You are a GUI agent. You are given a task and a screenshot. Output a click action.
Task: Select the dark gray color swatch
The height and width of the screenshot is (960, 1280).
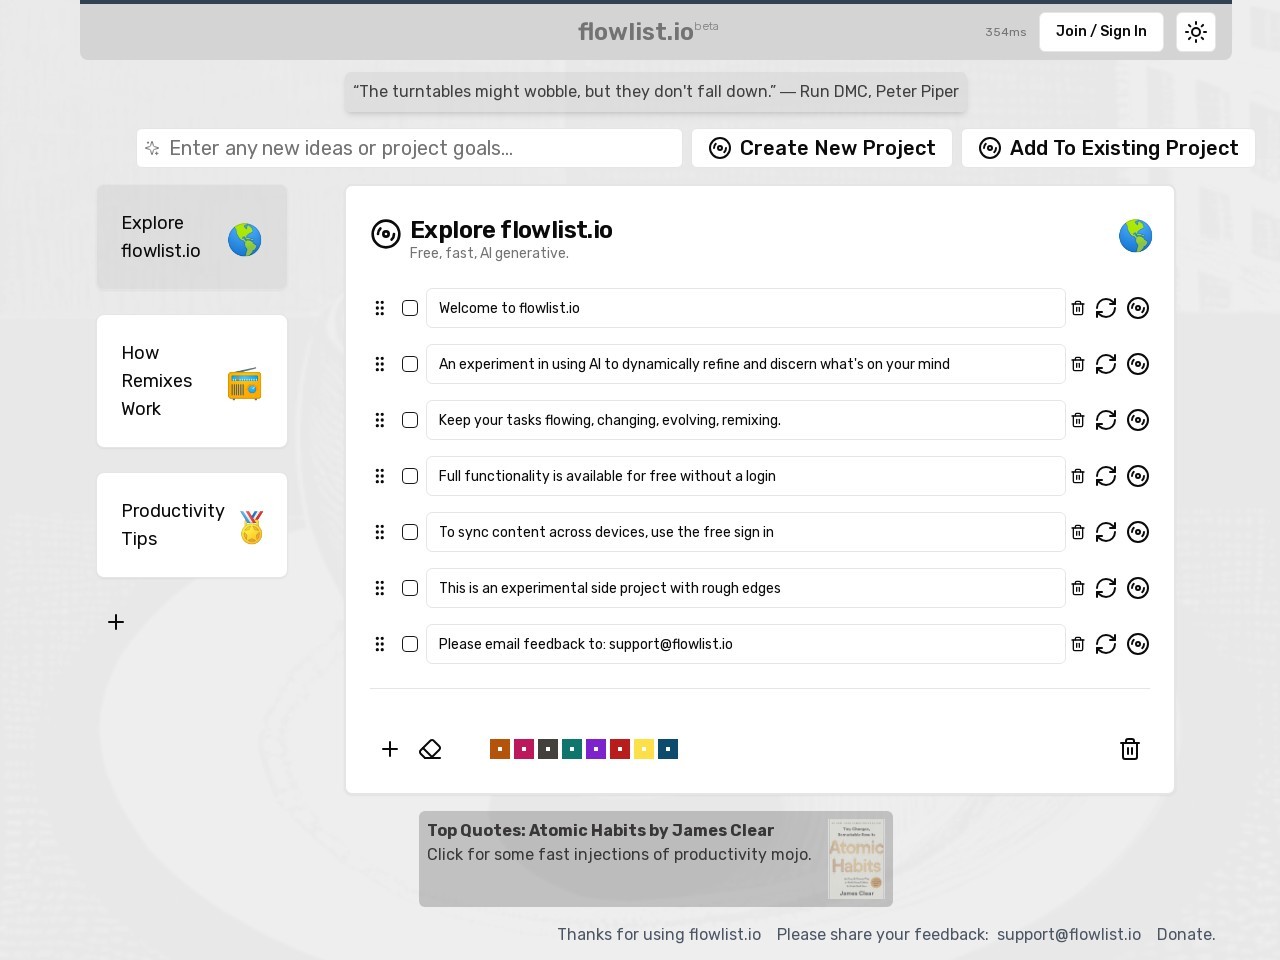(x=548, y=749)
